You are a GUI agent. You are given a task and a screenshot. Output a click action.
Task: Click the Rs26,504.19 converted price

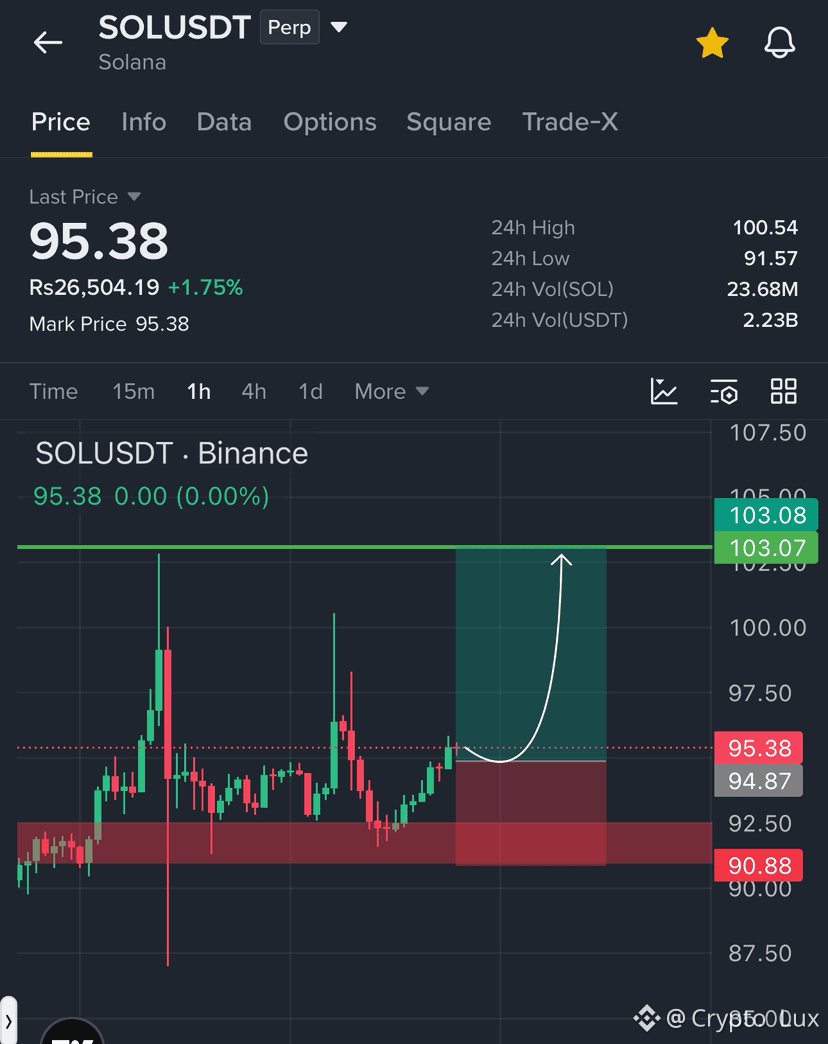coord(95,288)
